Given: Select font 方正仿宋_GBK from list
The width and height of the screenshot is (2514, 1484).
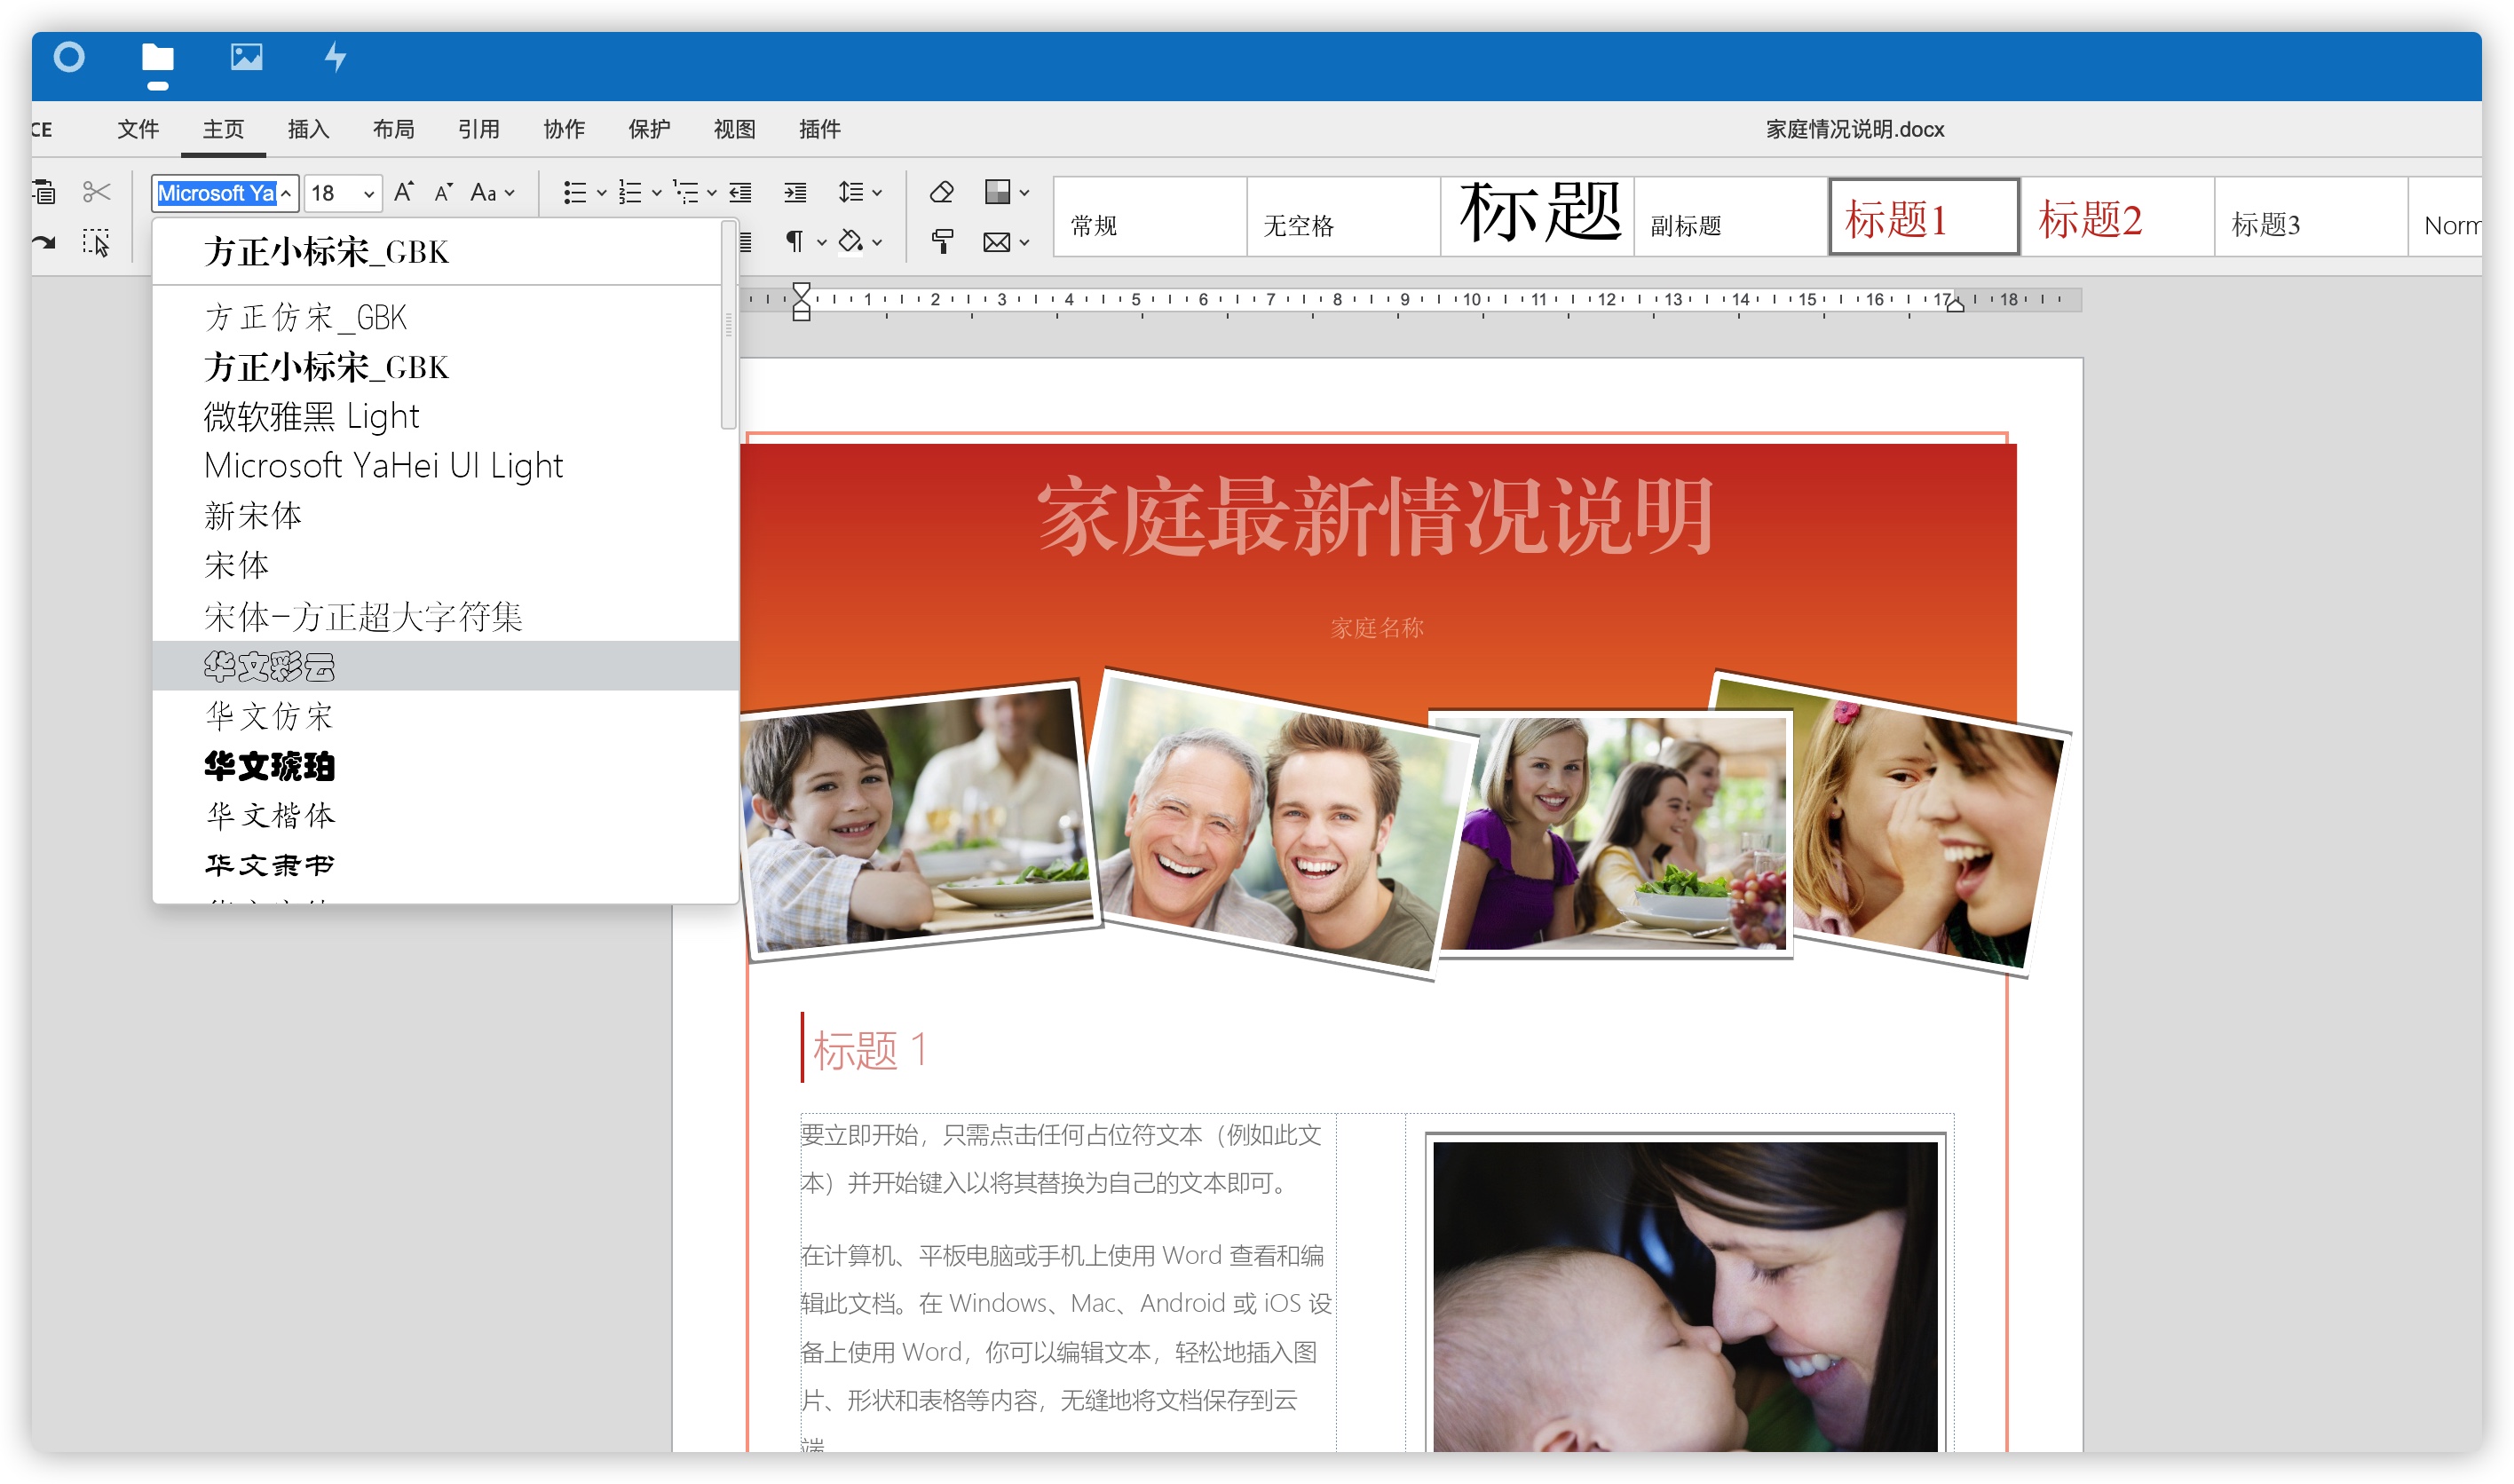Looking at the screenshot, I should [437, 317].
